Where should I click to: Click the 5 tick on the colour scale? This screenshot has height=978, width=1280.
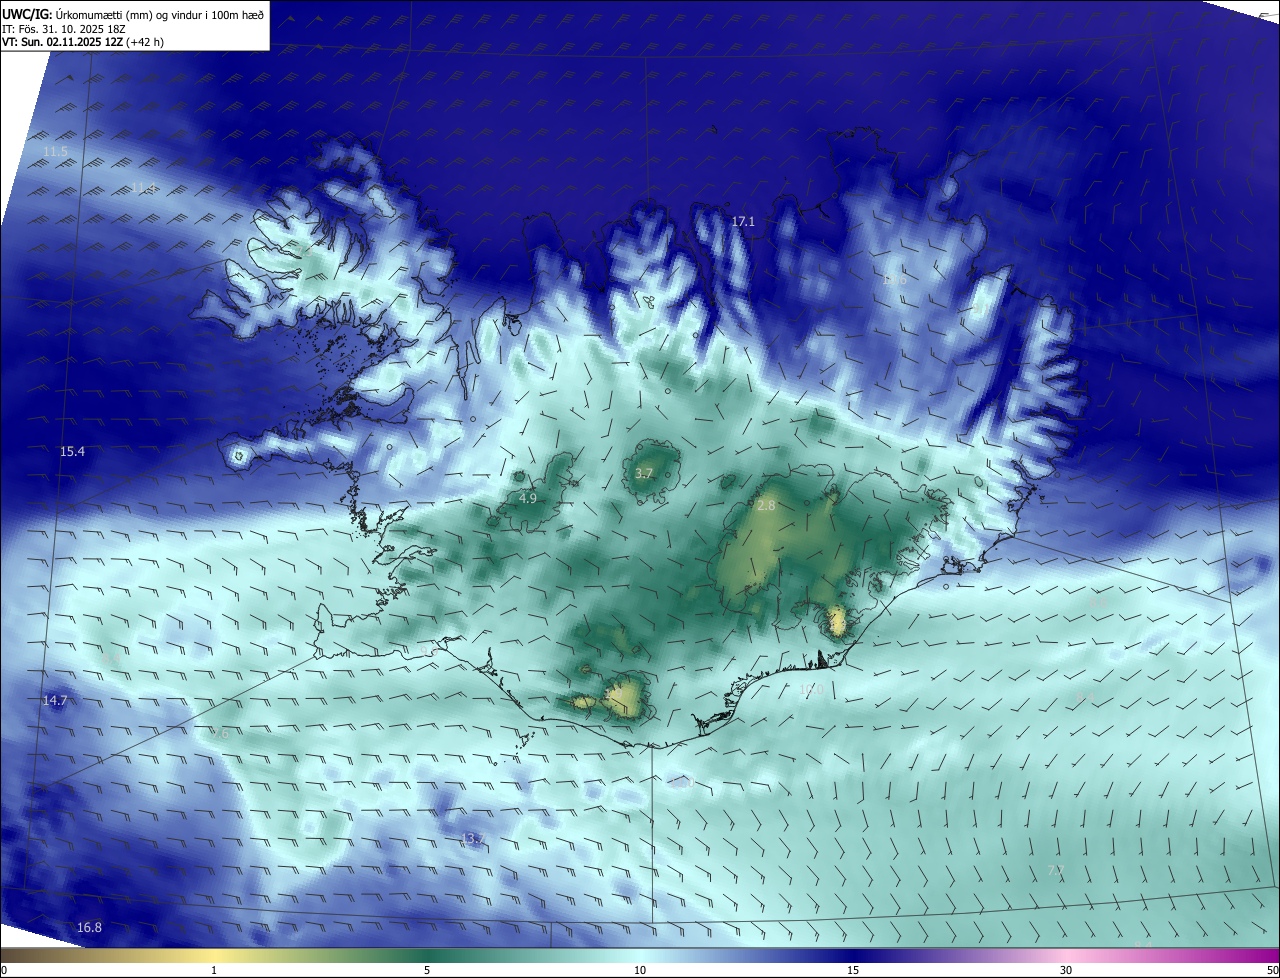[x=427, y=970]
